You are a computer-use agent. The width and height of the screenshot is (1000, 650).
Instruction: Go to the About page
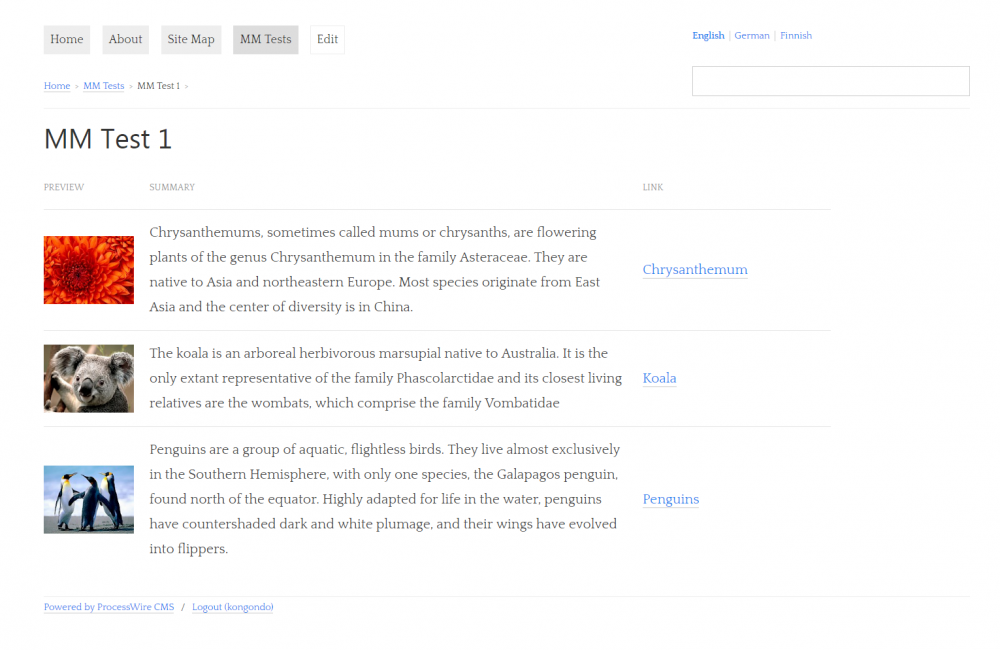(x=125, y=40)
